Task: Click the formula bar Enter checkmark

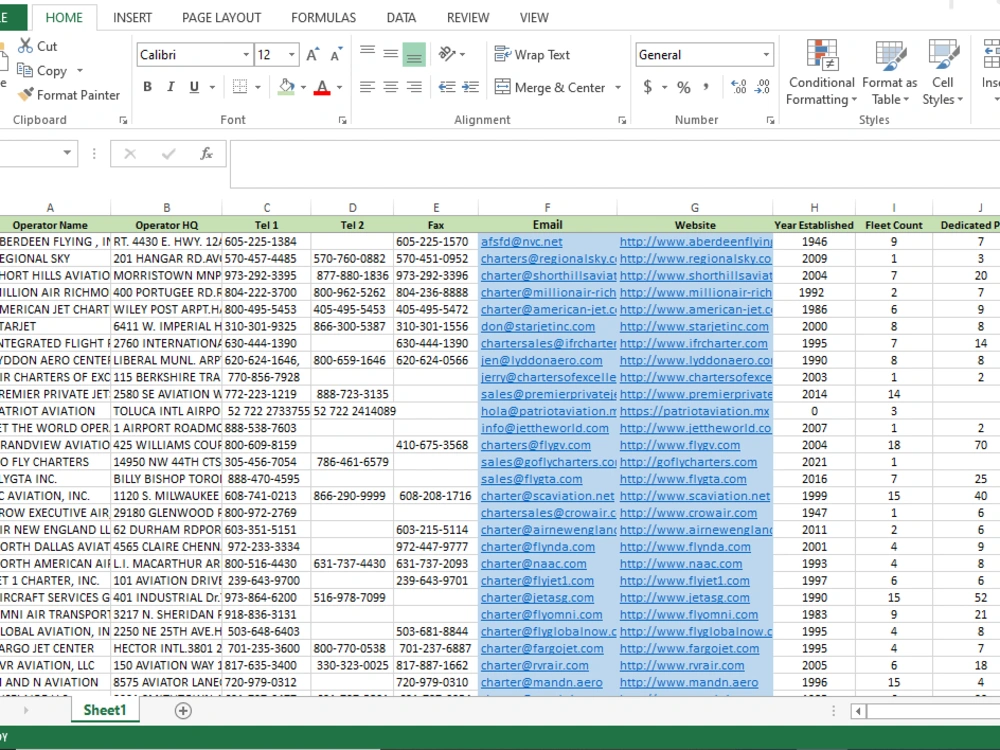Action: point(168,154)
